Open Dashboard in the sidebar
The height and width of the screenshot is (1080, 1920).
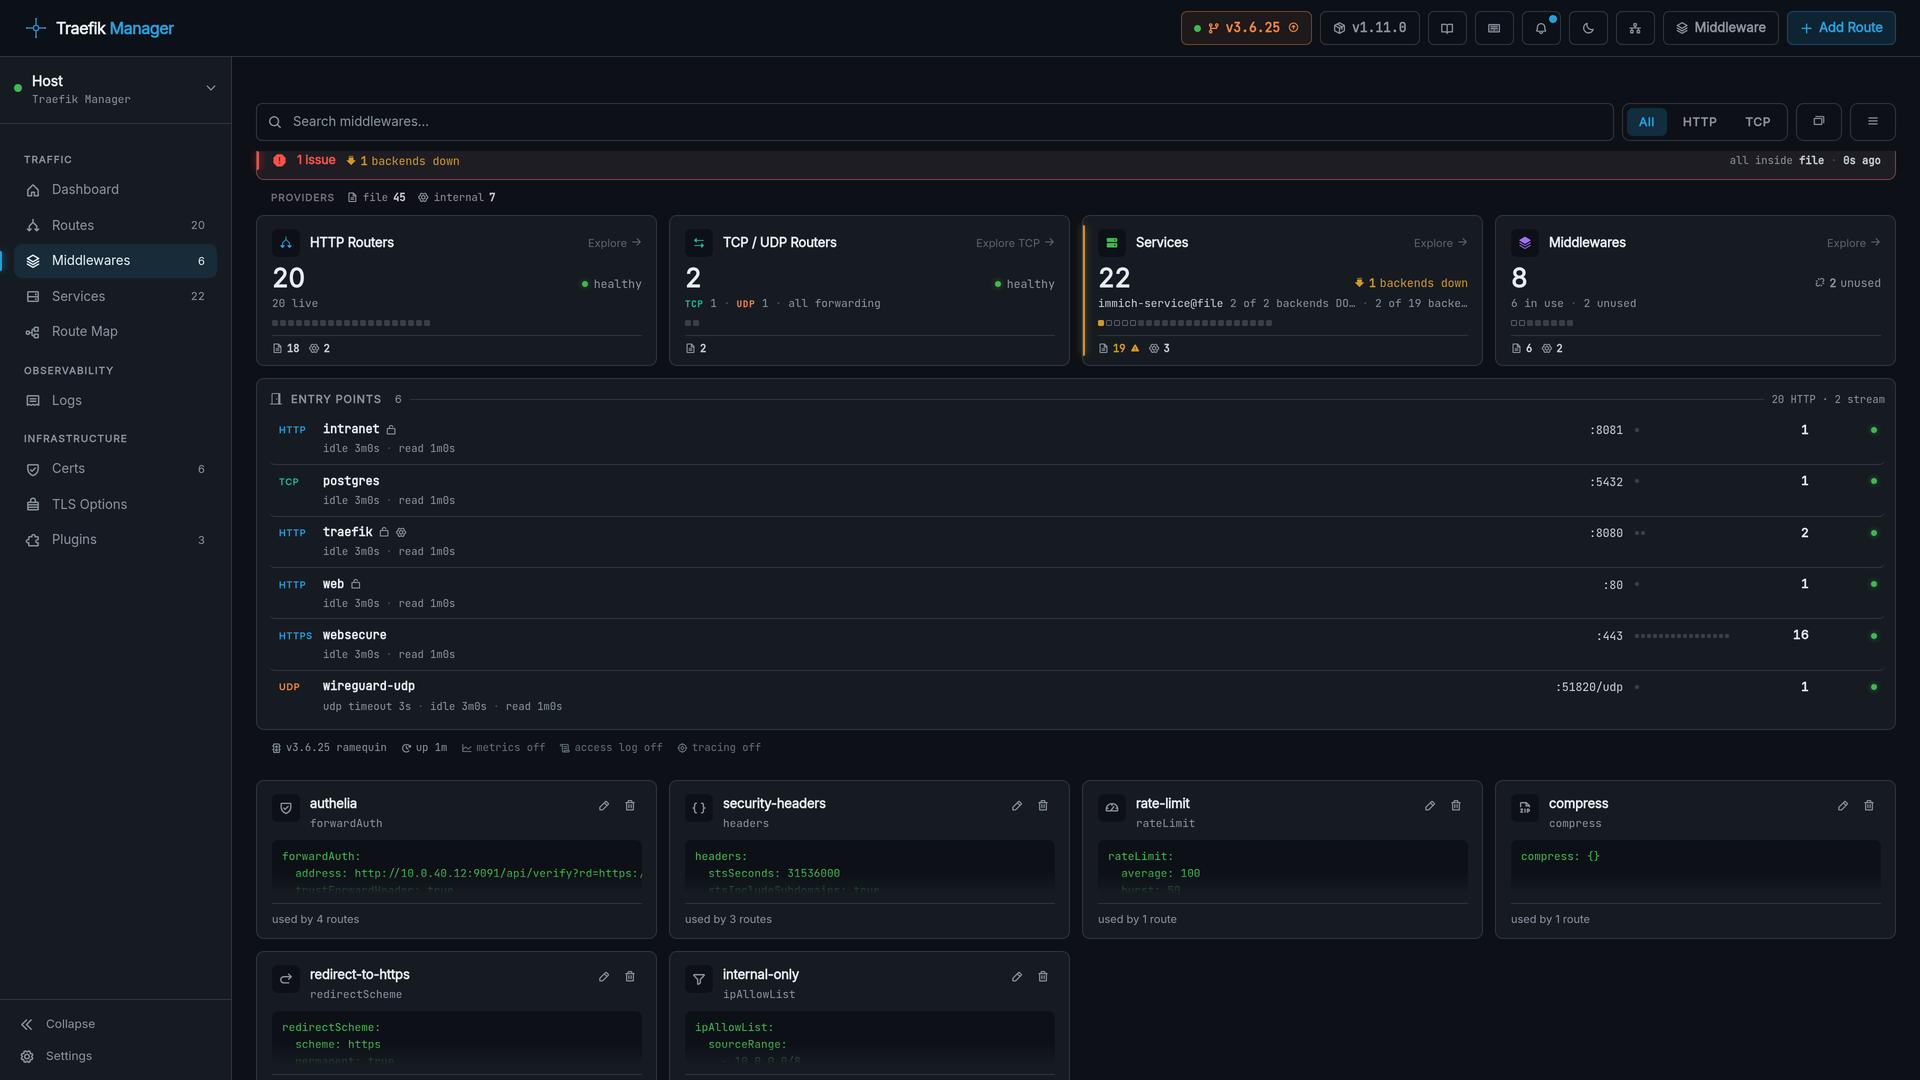click(x=115, y=190)
